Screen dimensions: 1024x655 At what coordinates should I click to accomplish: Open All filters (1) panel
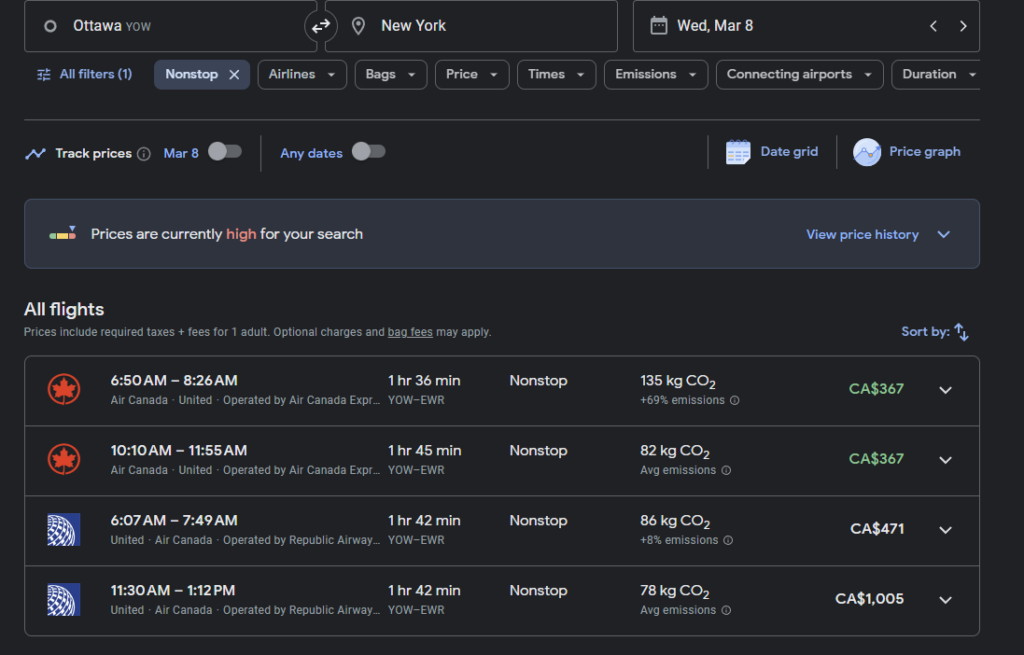tap(84, 75)
